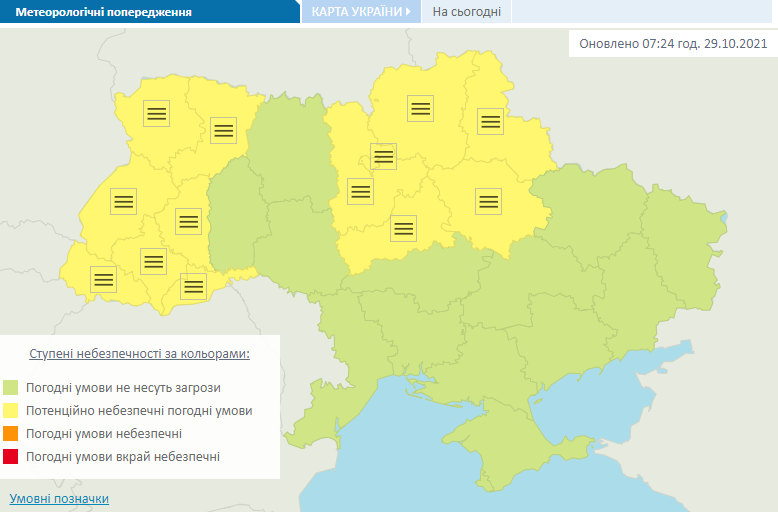
Task: Expand the КАРТА УКРАЇНИ dropdown
Action: click(361, 12)
